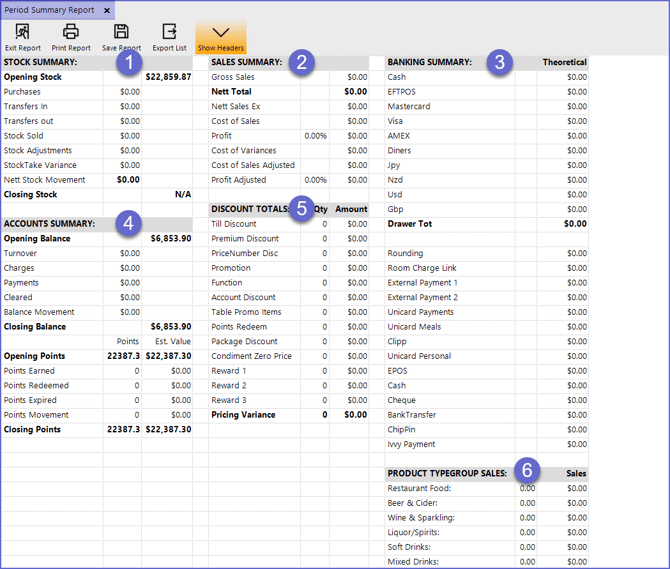Click the Pricing Variance row

pos(246,415)
